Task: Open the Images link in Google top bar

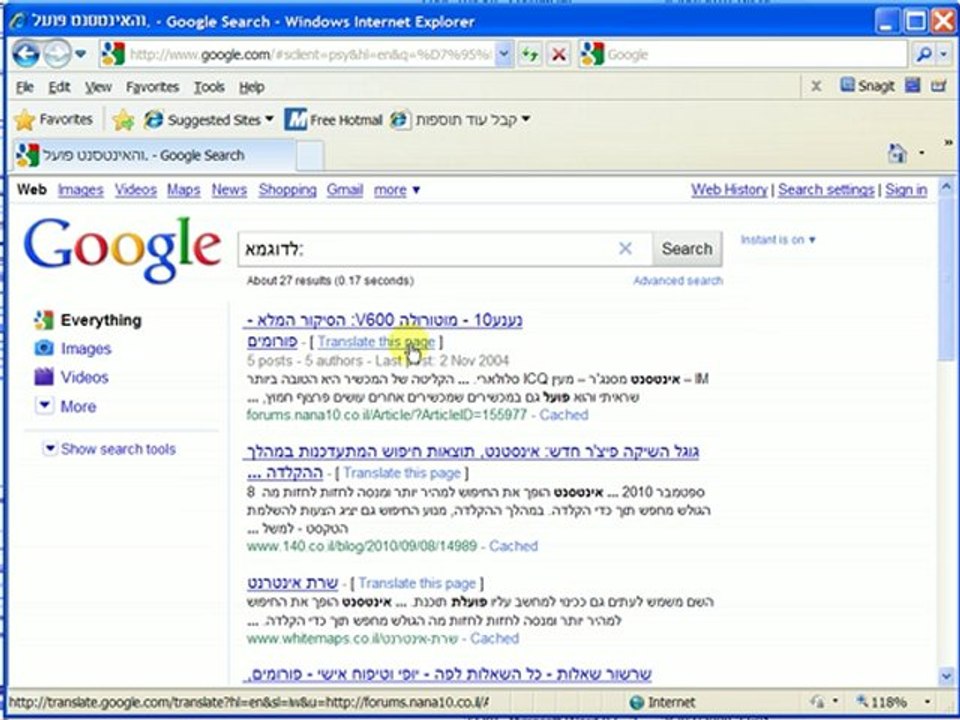Action: (x=80, y=190)
